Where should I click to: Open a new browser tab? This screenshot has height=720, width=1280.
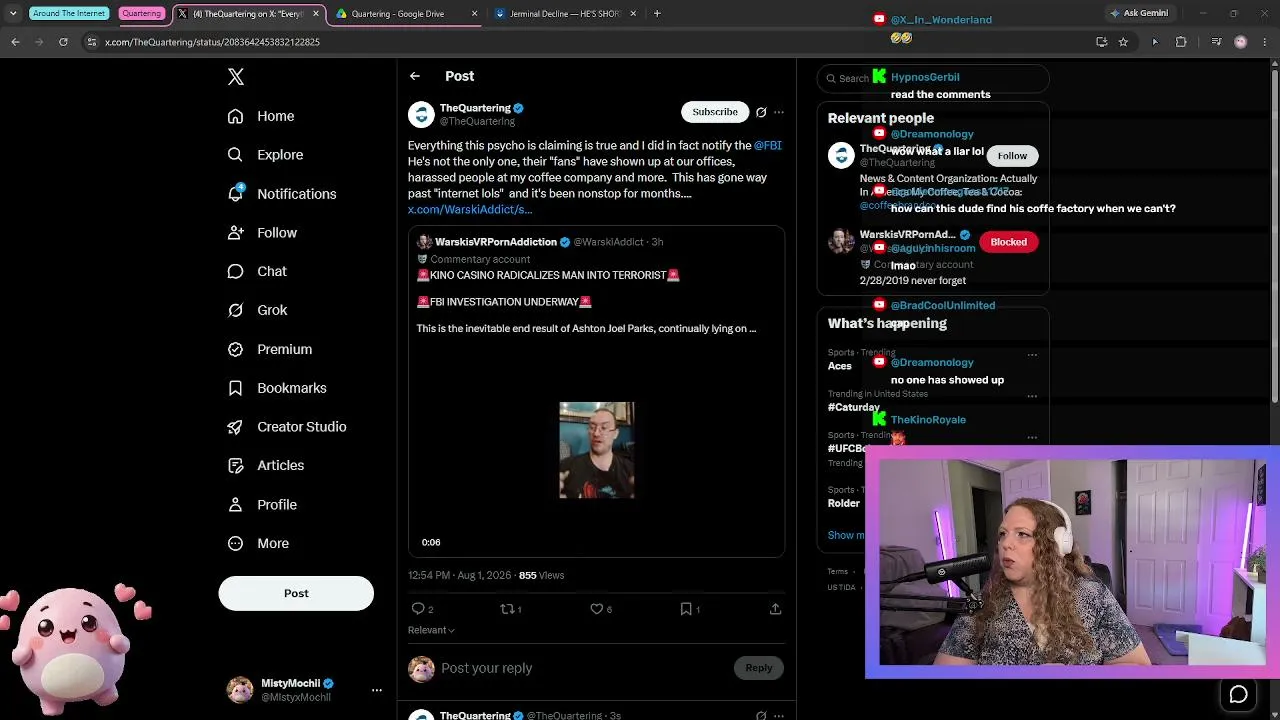click(x=657, y=14)
